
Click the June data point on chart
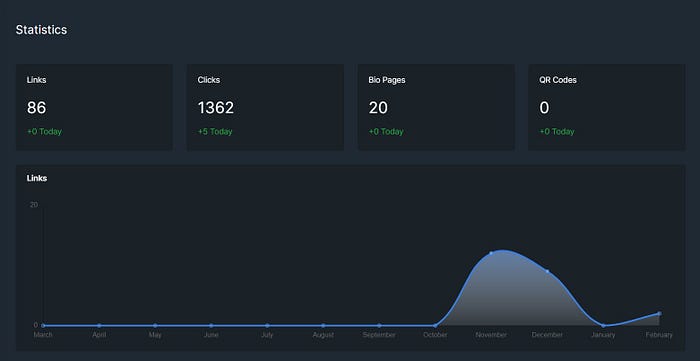pyautogui.click(x=211, y=325)
